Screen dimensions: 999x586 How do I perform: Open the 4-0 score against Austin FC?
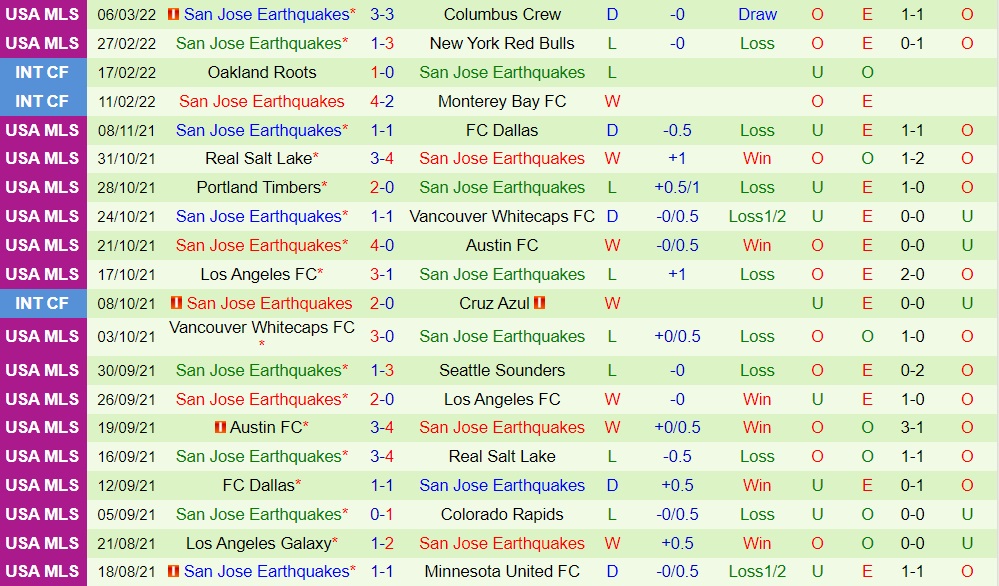point(382,245)
